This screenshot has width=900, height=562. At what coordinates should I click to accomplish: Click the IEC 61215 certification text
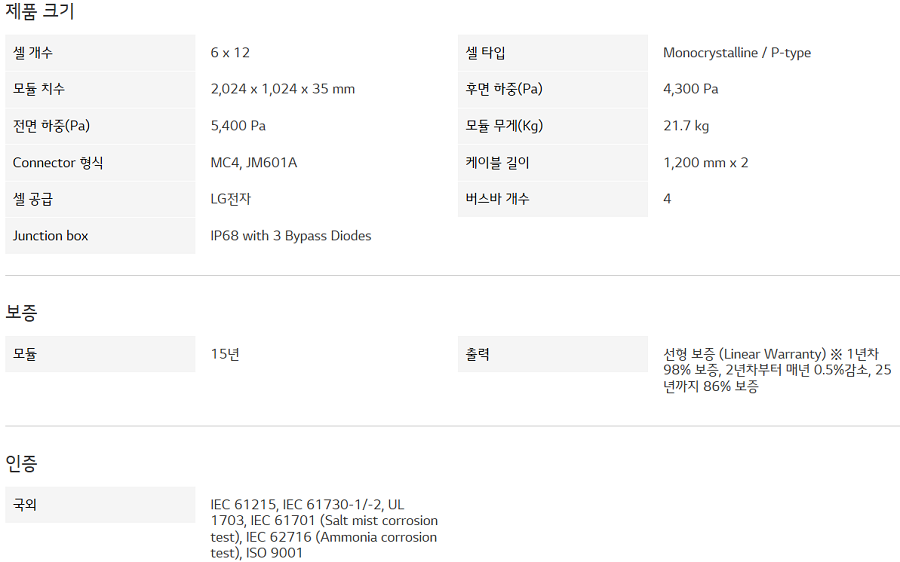[243, 505]
